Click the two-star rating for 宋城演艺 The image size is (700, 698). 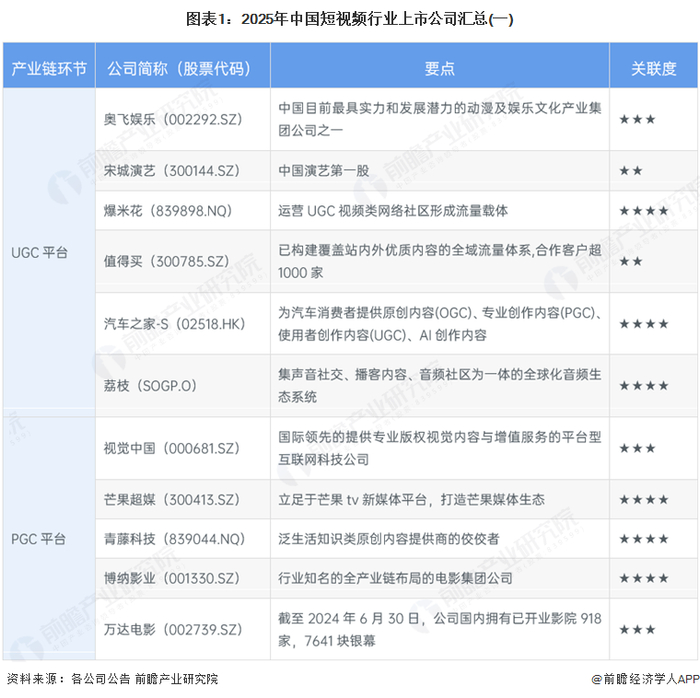(x=630, y=170)
